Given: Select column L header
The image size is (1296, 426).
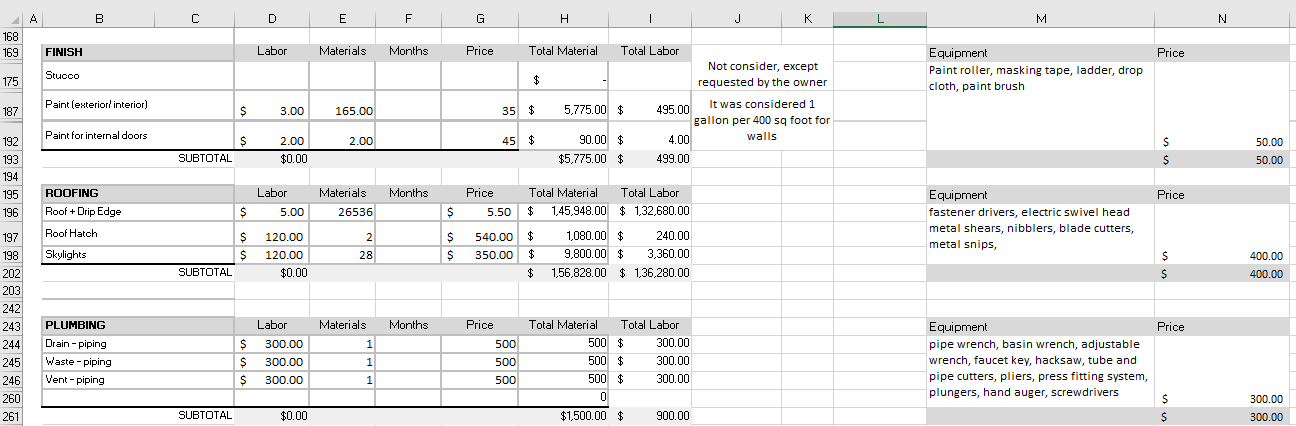Looking at the screenshot, I should (880, 18).
